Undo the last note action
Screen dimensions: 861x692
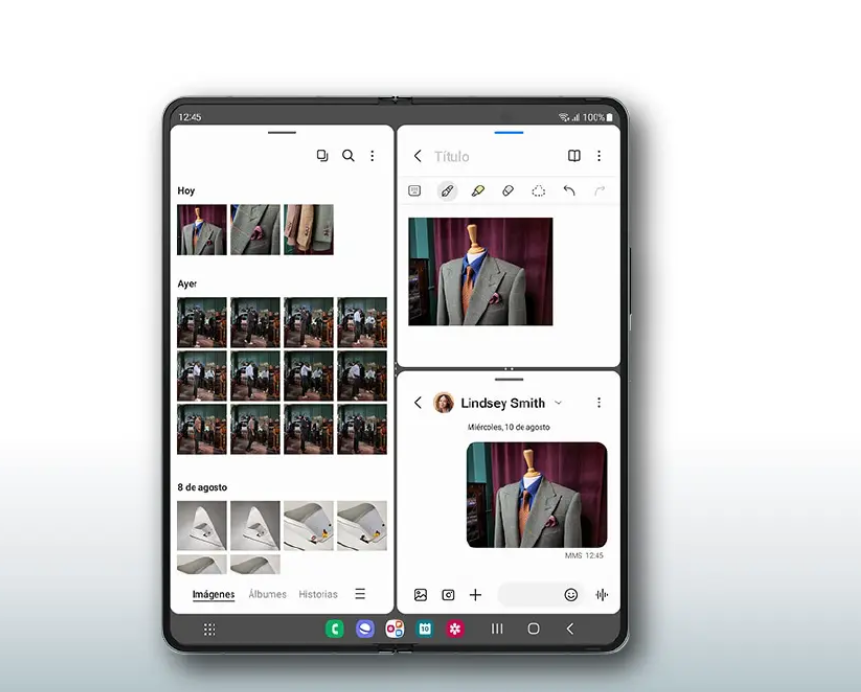569,191
